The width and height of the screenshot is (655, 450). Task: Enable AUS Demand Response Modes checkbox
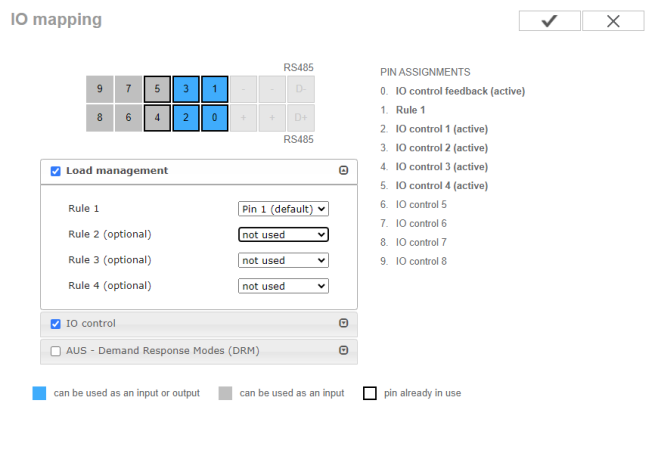click(56, 351)
